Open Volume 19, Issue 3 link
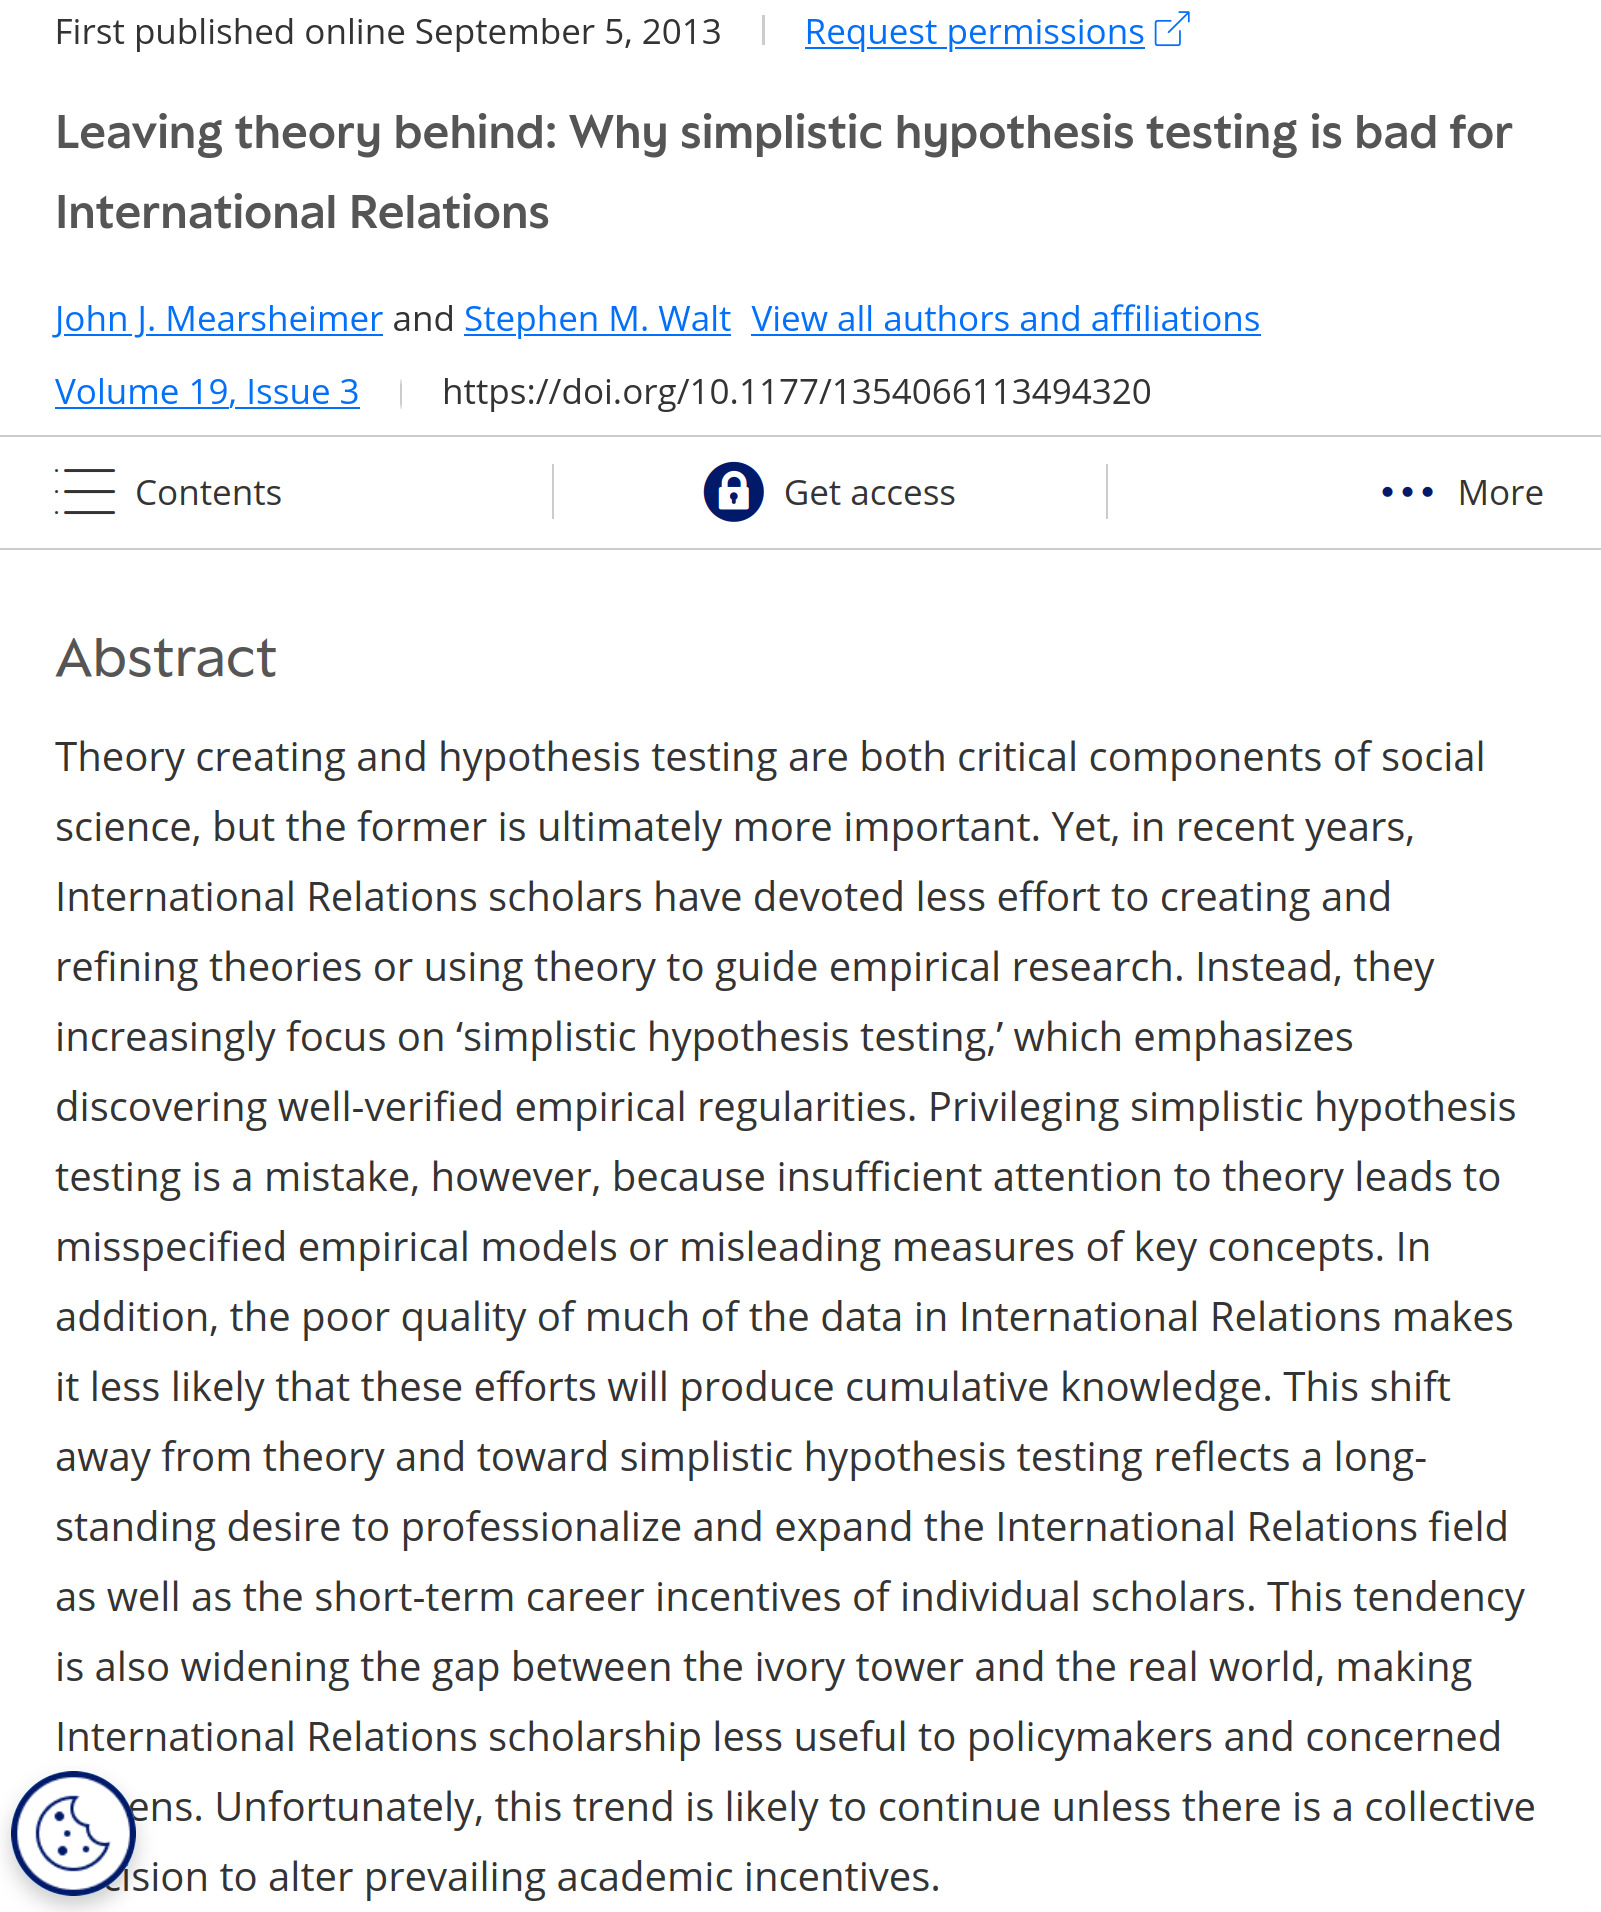This screenshot has height=1912, width=1601. (206, 392)
